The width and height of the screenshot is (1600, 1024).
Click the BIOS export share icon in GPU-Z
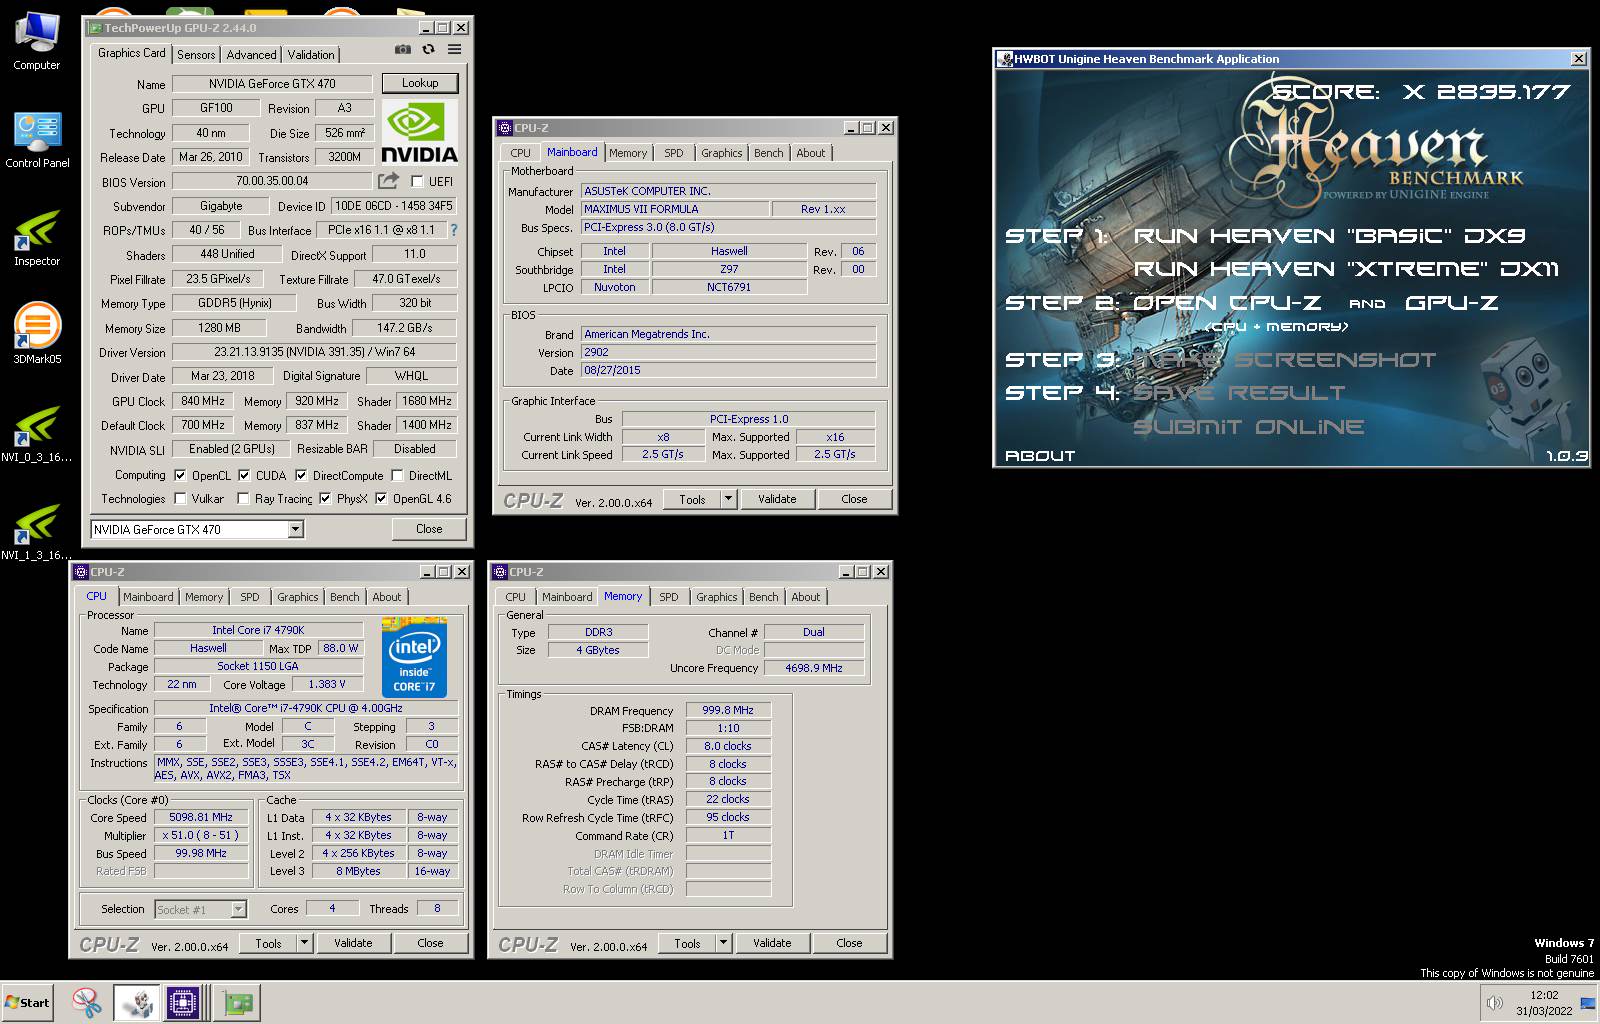pyautogui.click(x=388, y=181)
